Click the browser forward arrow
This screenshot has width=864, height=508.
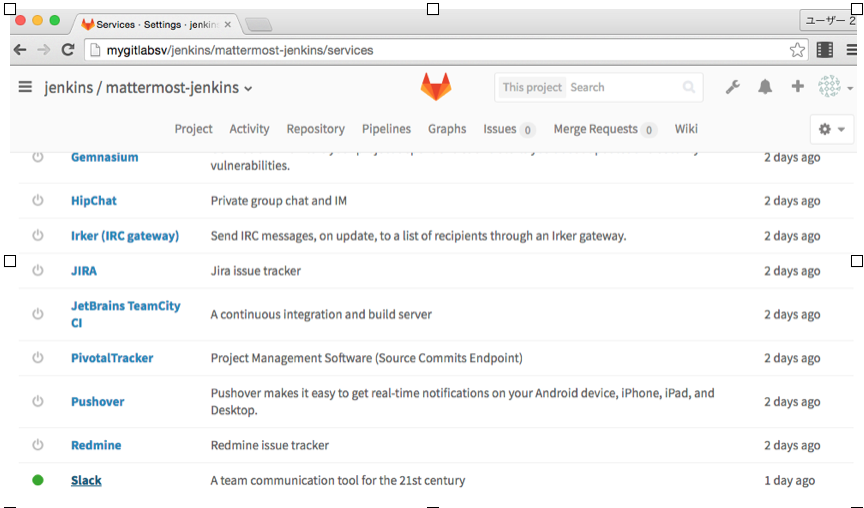point(44,50)
